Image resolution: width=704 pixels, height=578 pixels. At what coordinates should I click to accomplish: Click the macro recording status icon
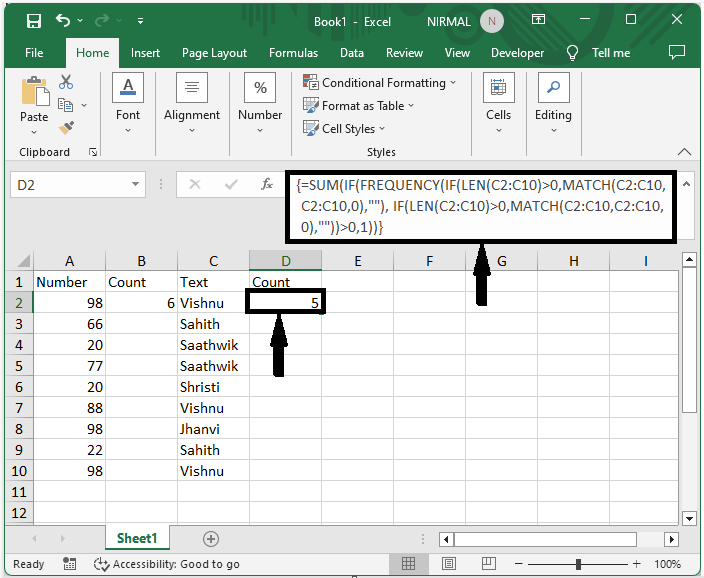coord(70,564)
